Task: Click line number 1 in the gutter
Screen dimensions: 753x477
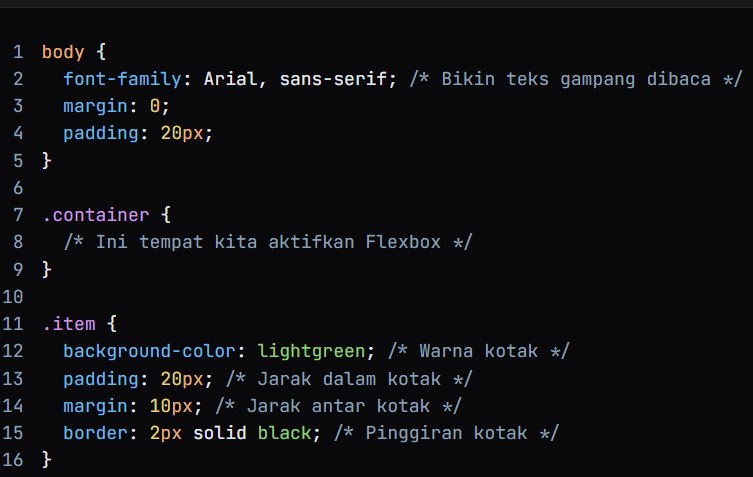Action: point(18,52)
